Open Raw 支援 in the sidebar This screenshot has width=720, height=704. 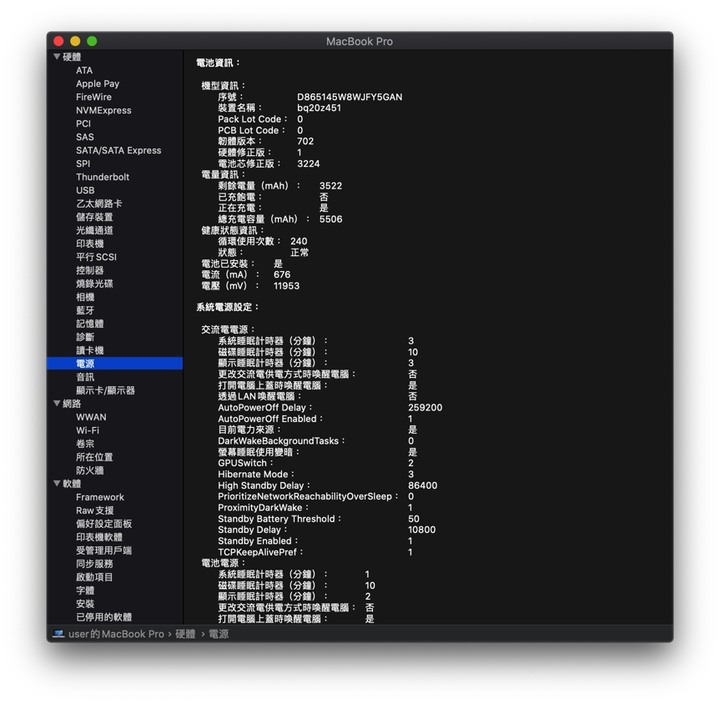point(95,510)
